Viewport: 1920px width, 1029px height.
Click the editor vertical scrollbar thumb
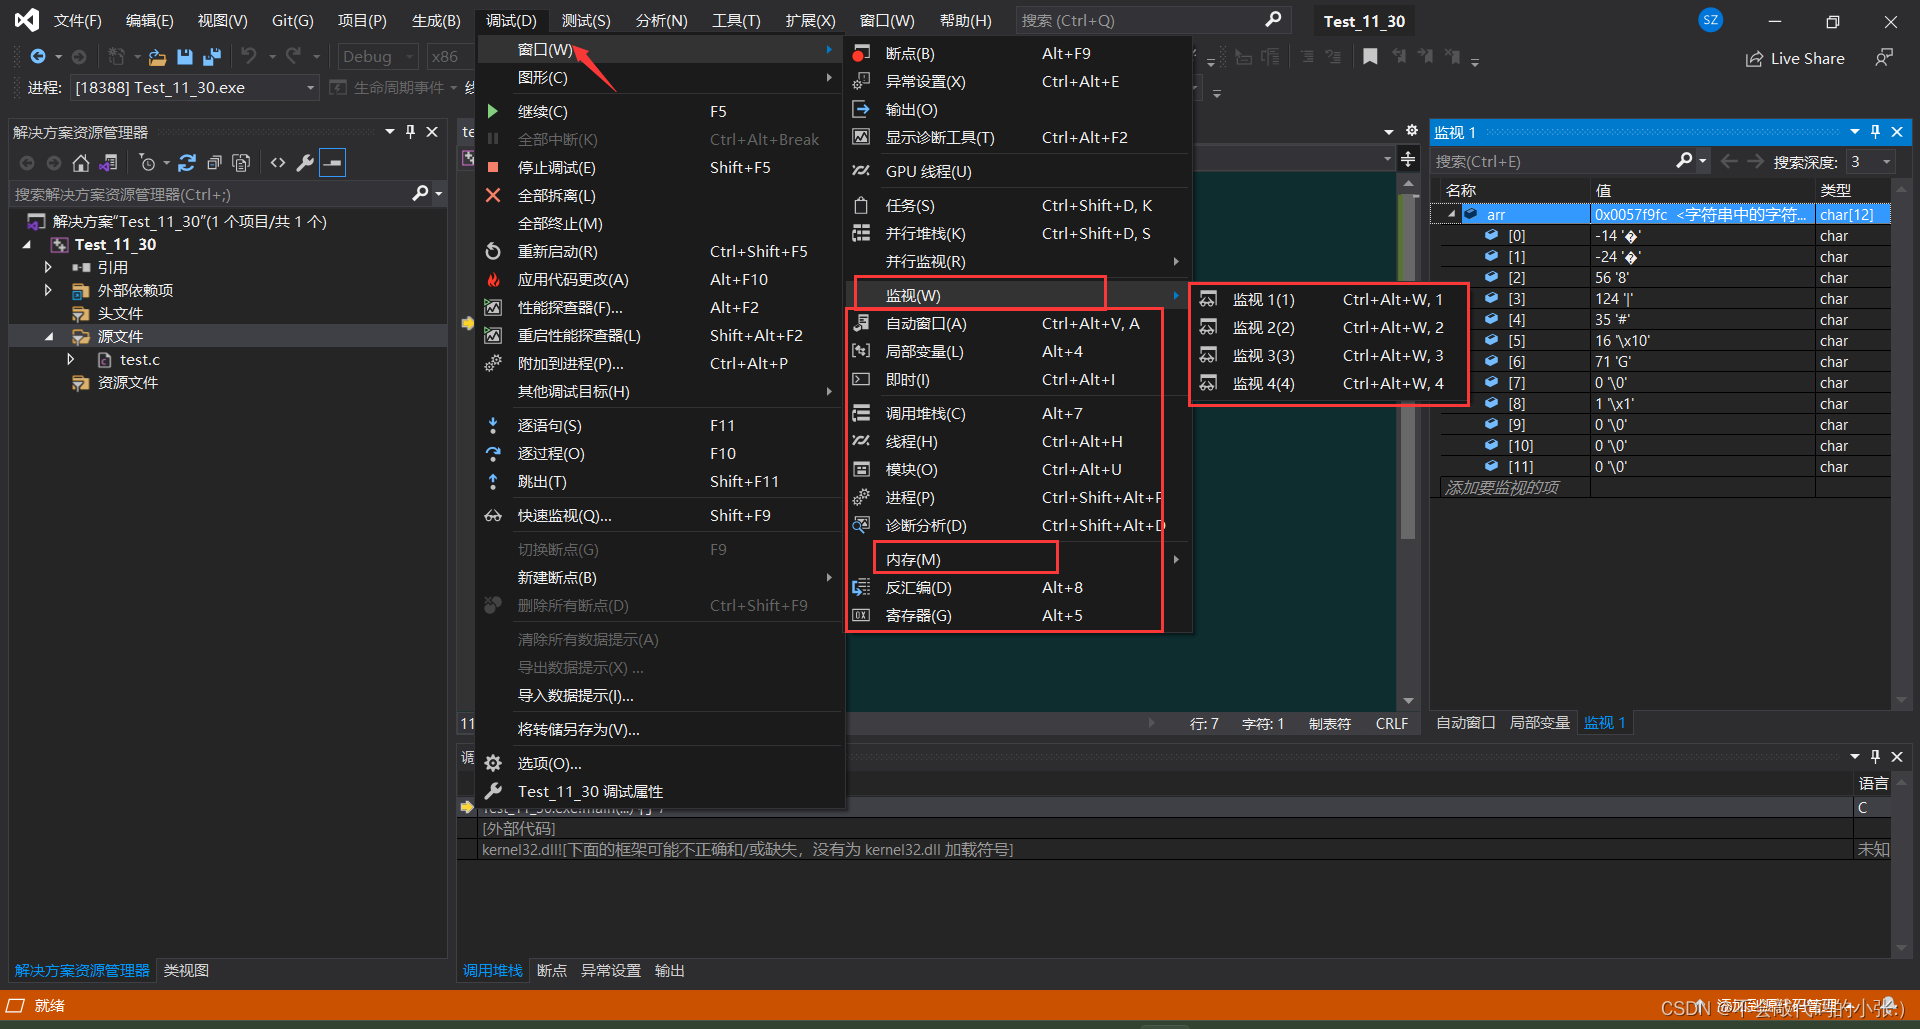click(1408, 365)
